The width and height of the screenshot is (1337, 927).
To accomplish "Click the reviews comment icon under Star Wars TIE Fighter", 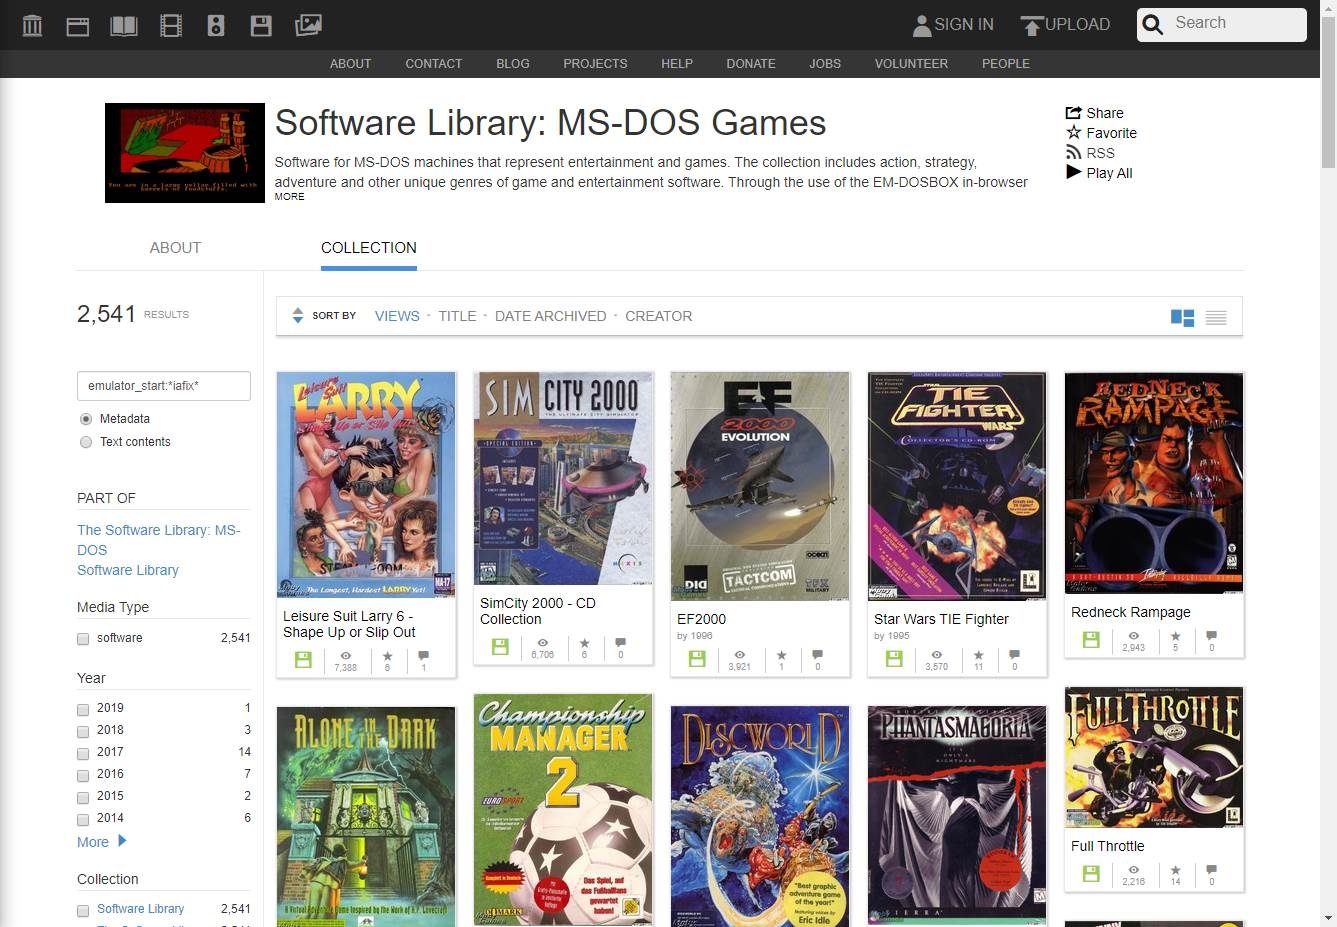I will pos(1014,655).
